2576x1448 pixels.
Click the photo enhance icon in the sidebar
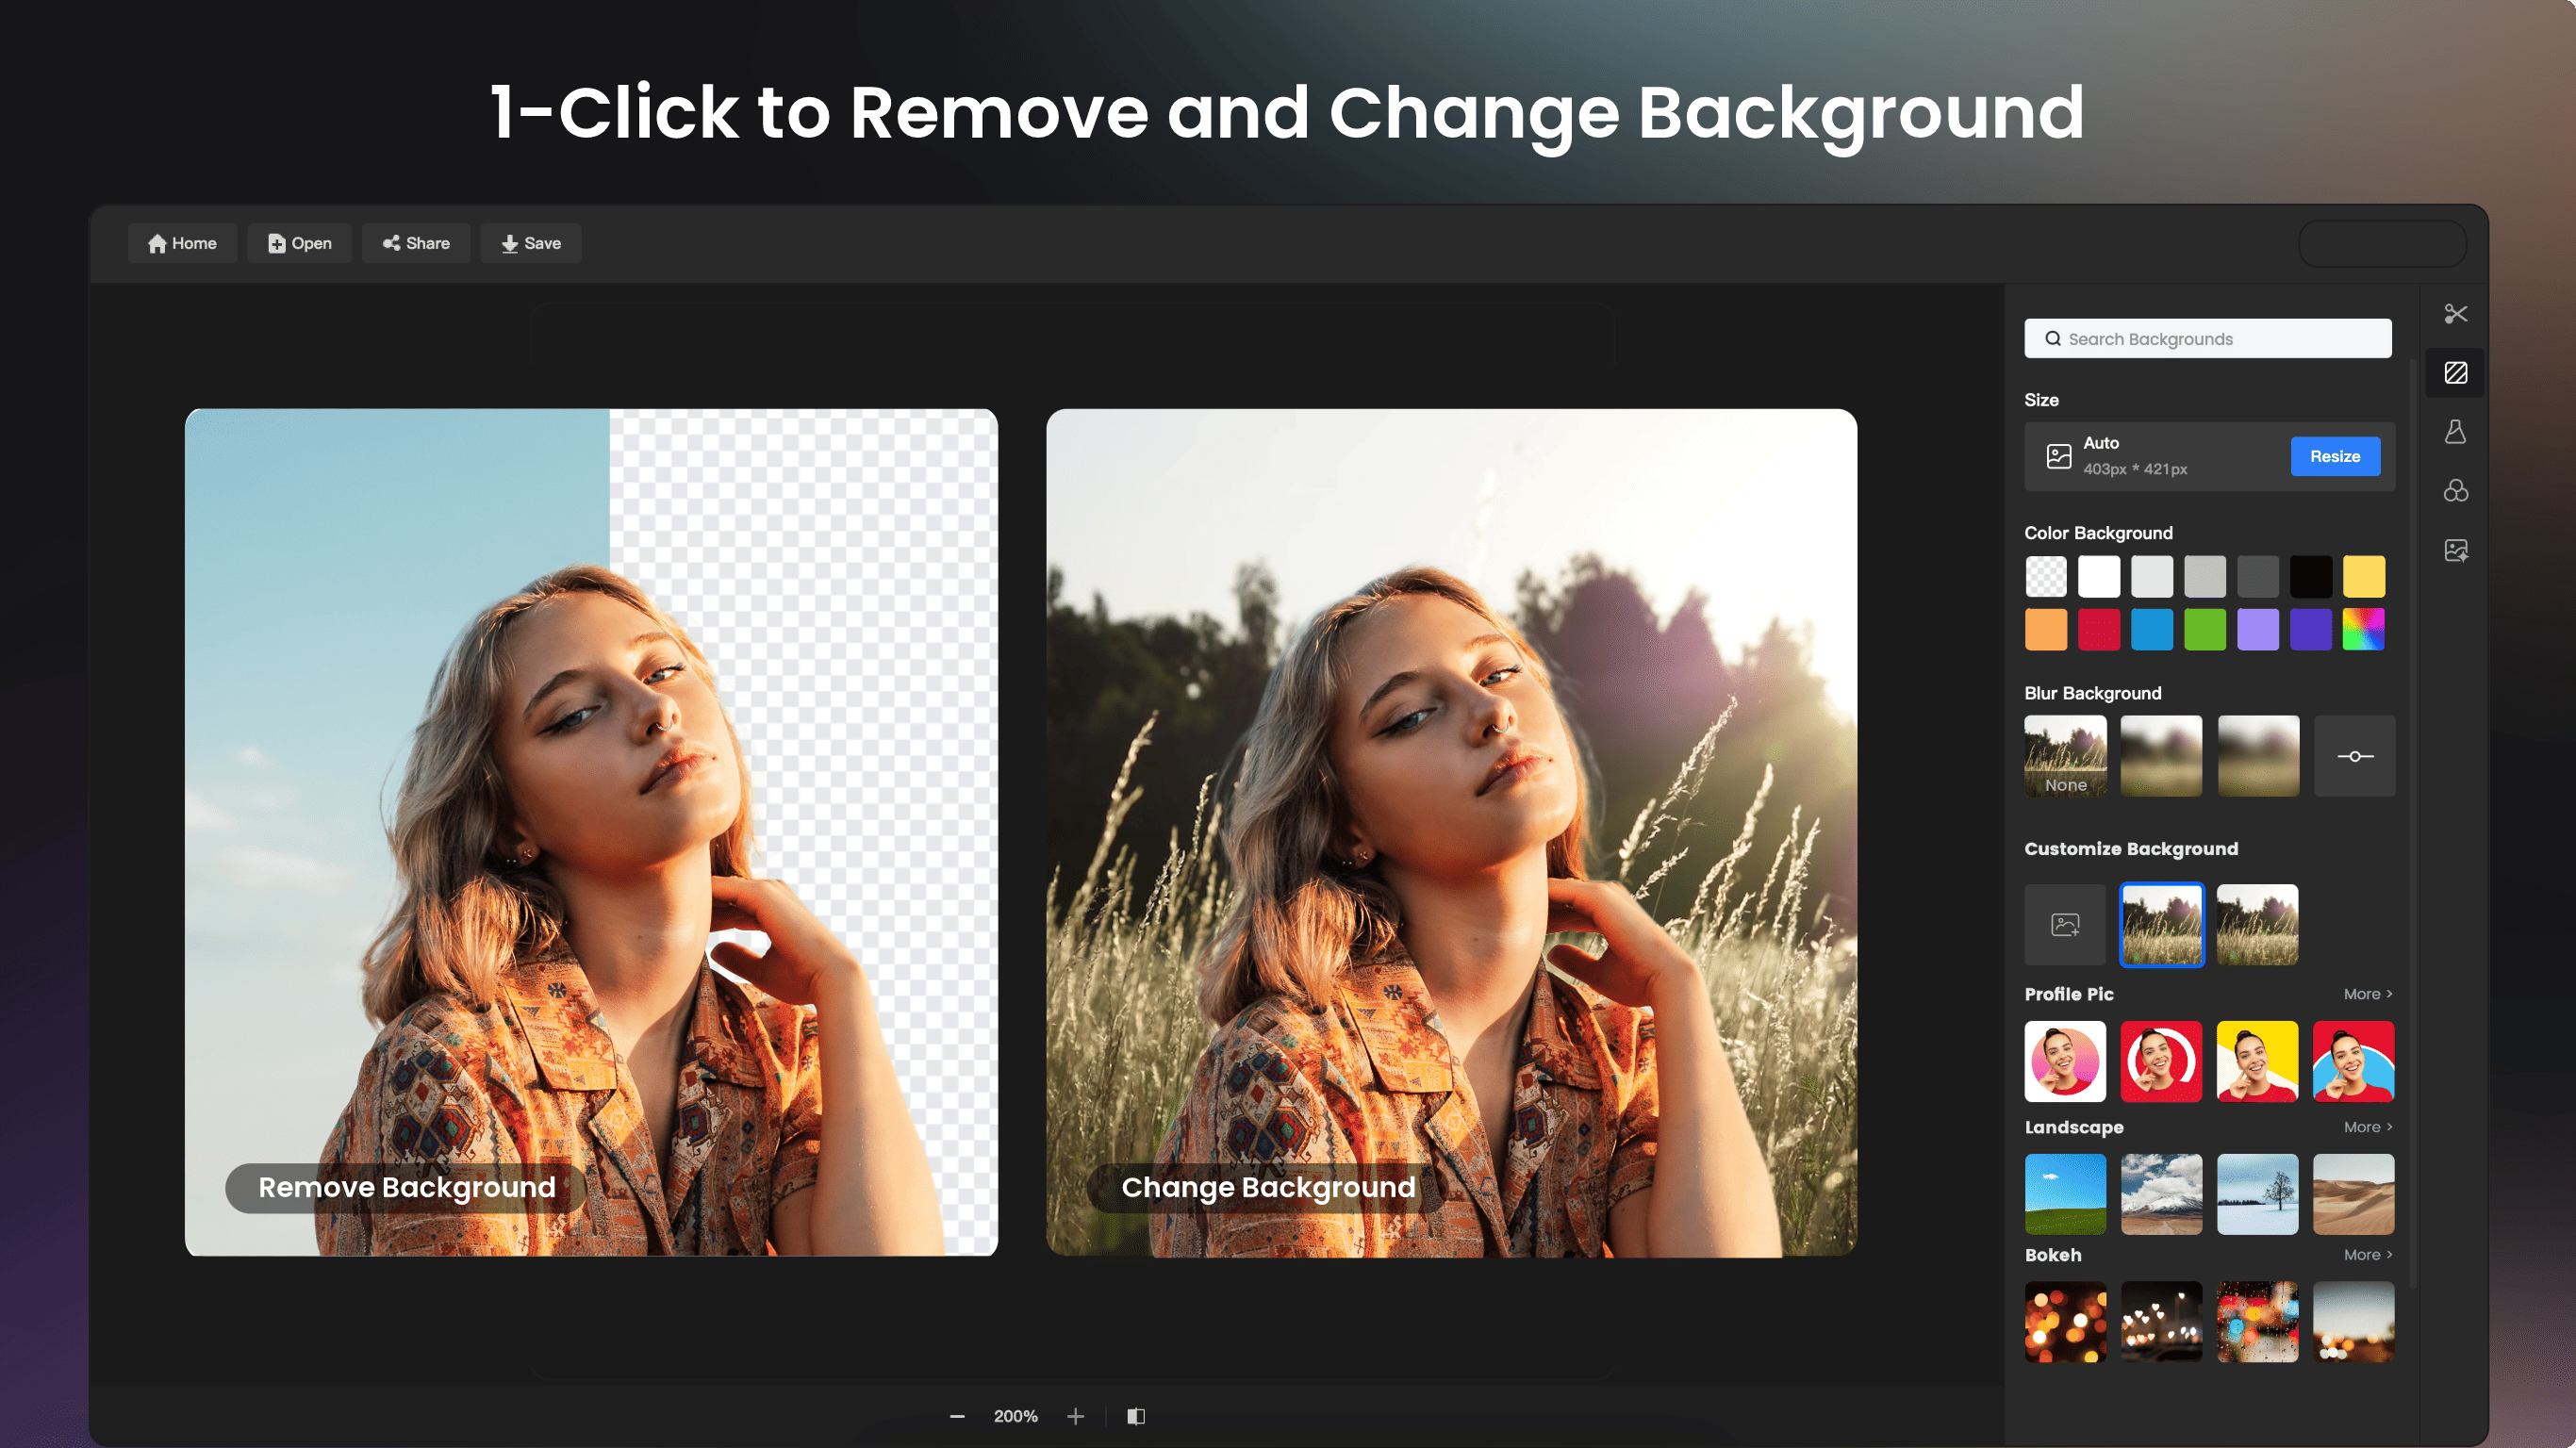[x=2455, y=550]
